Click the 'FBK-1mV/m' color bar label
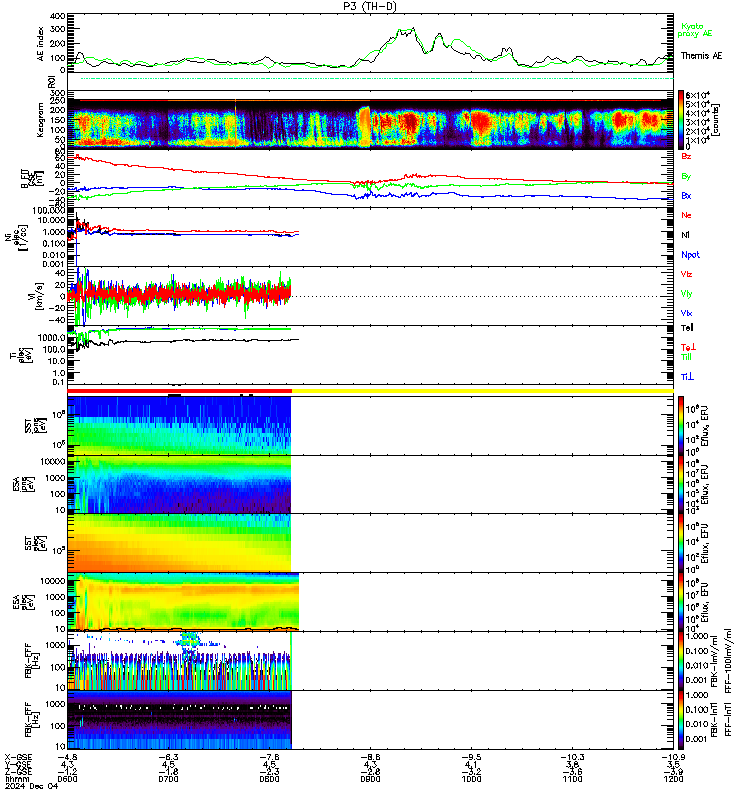Screen dimensions: 750x800 [715, 661]
